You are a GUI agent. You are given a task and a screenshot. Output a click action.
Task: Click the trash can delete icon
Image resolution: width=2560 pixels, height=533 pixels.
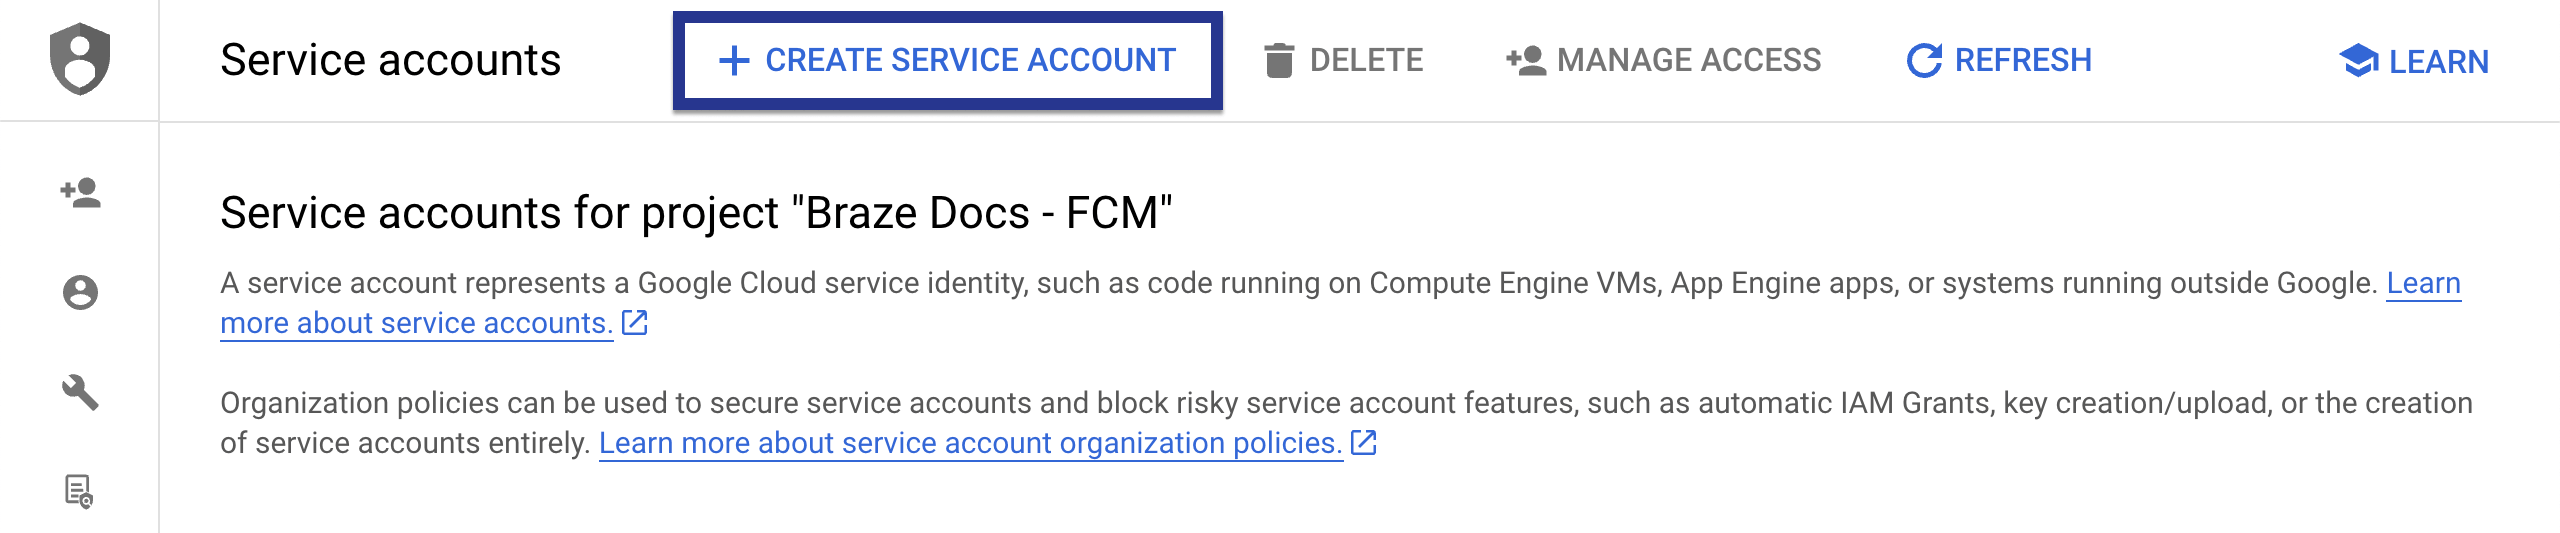1278,61
